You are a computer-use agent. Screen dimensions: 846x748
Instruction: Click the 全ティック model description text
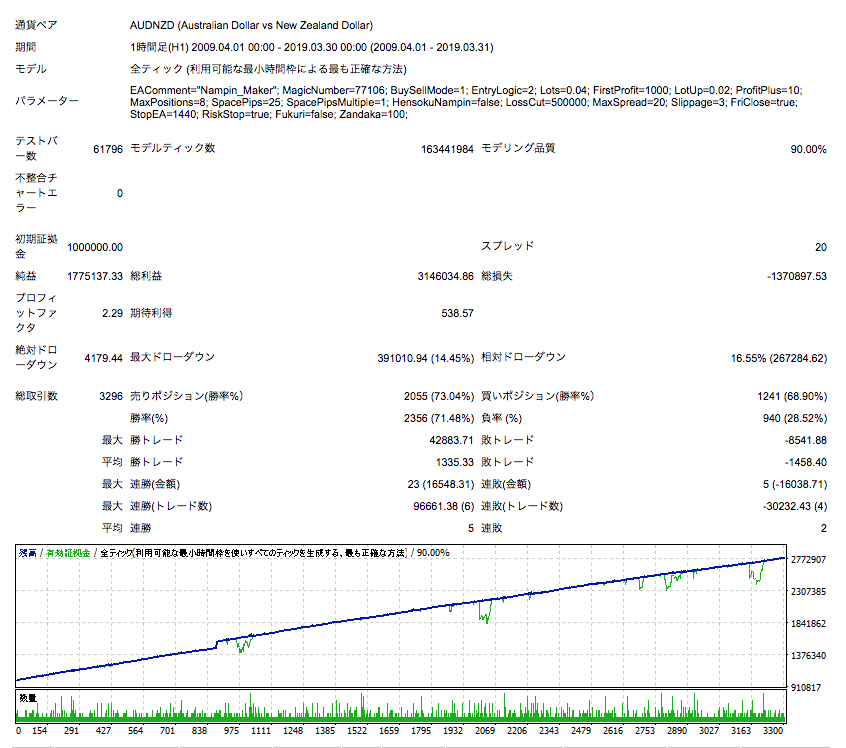pyautogui.click(x=268, y=69)
